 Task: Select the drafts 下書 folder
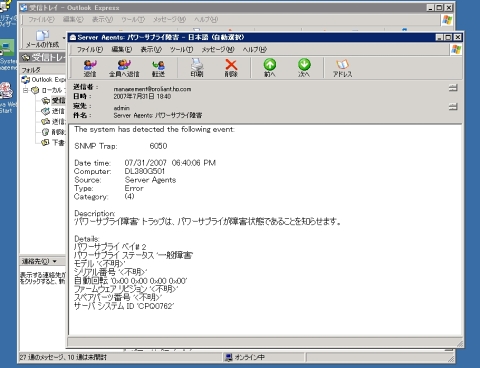coord(46,143)
